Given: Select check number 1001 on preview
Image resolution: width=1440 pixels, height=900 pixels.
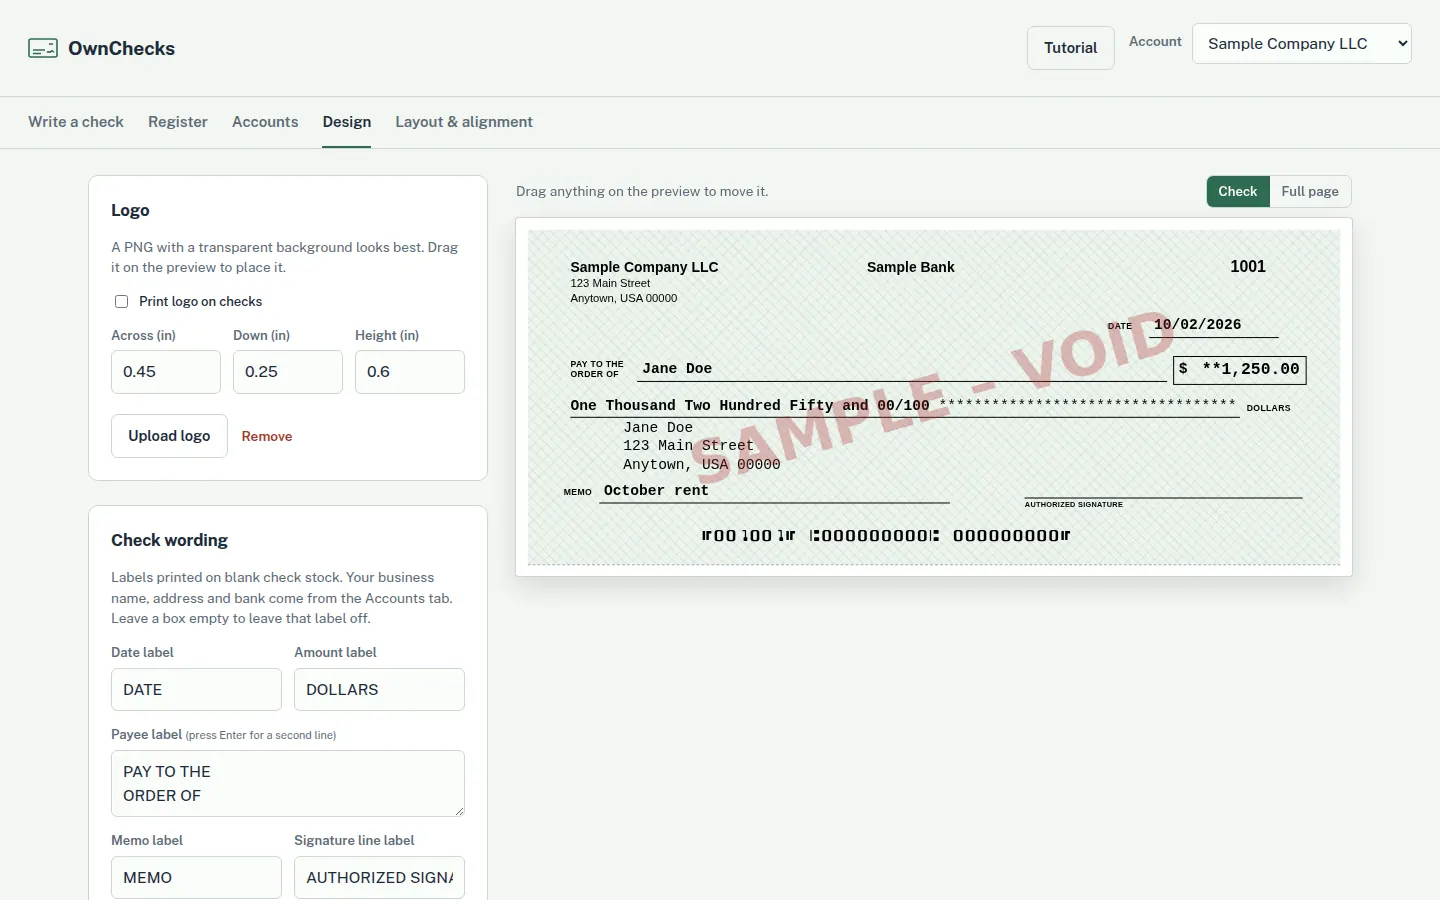Looking at the screenshot, I should [1248, 266].
